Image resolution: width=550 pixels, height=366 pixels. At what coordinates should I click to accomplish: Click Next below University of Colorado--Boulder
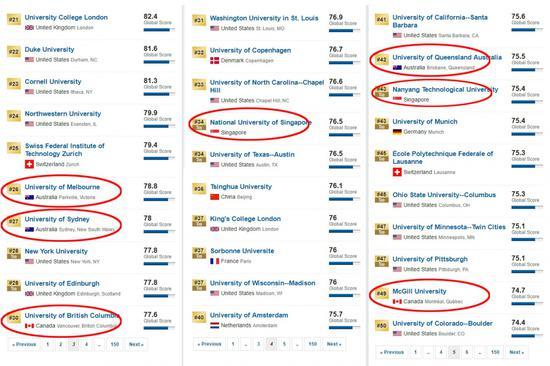pos(516,352)
